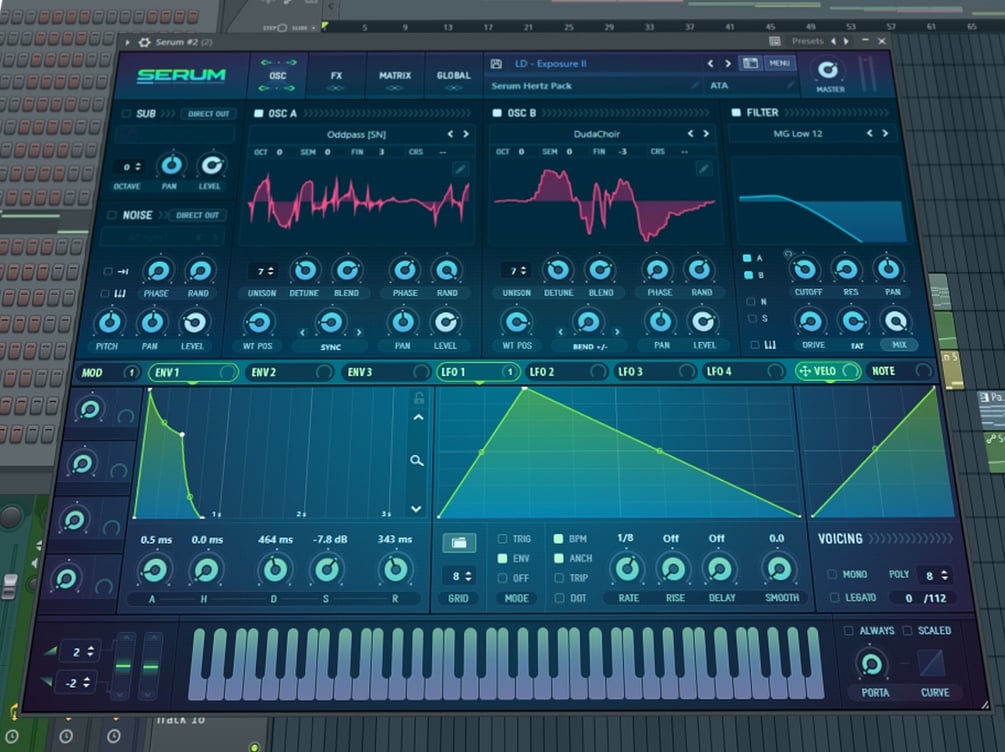1005x752 pixels.
Task: Click the filter MIX knob
Action: coord(895,321)
